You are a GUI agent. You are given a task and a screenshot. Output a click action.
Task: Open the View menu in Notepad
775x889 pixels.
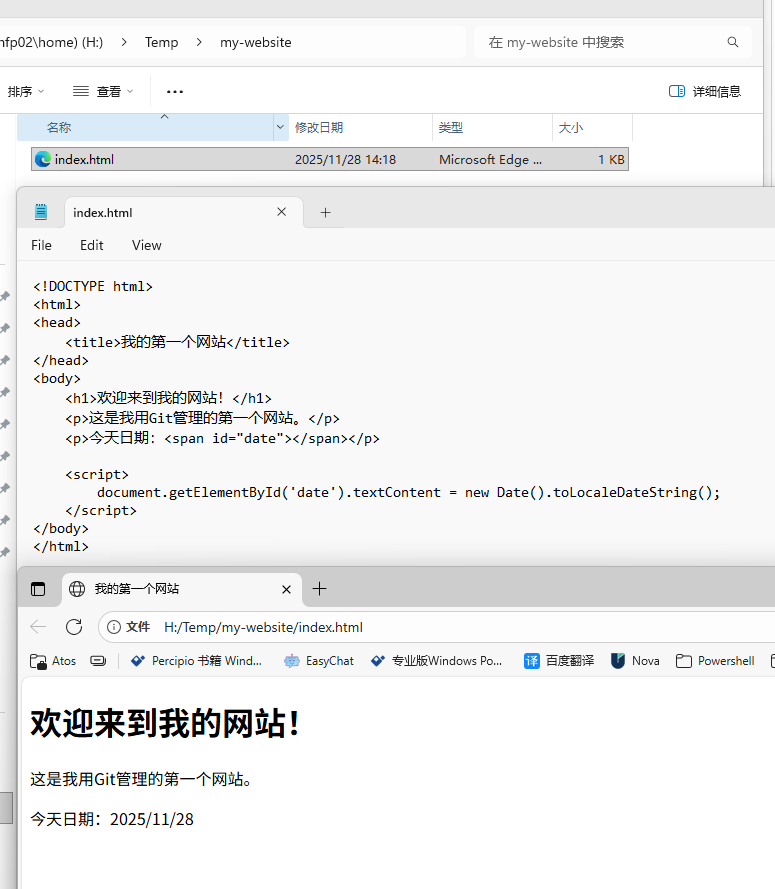(146, 245)
